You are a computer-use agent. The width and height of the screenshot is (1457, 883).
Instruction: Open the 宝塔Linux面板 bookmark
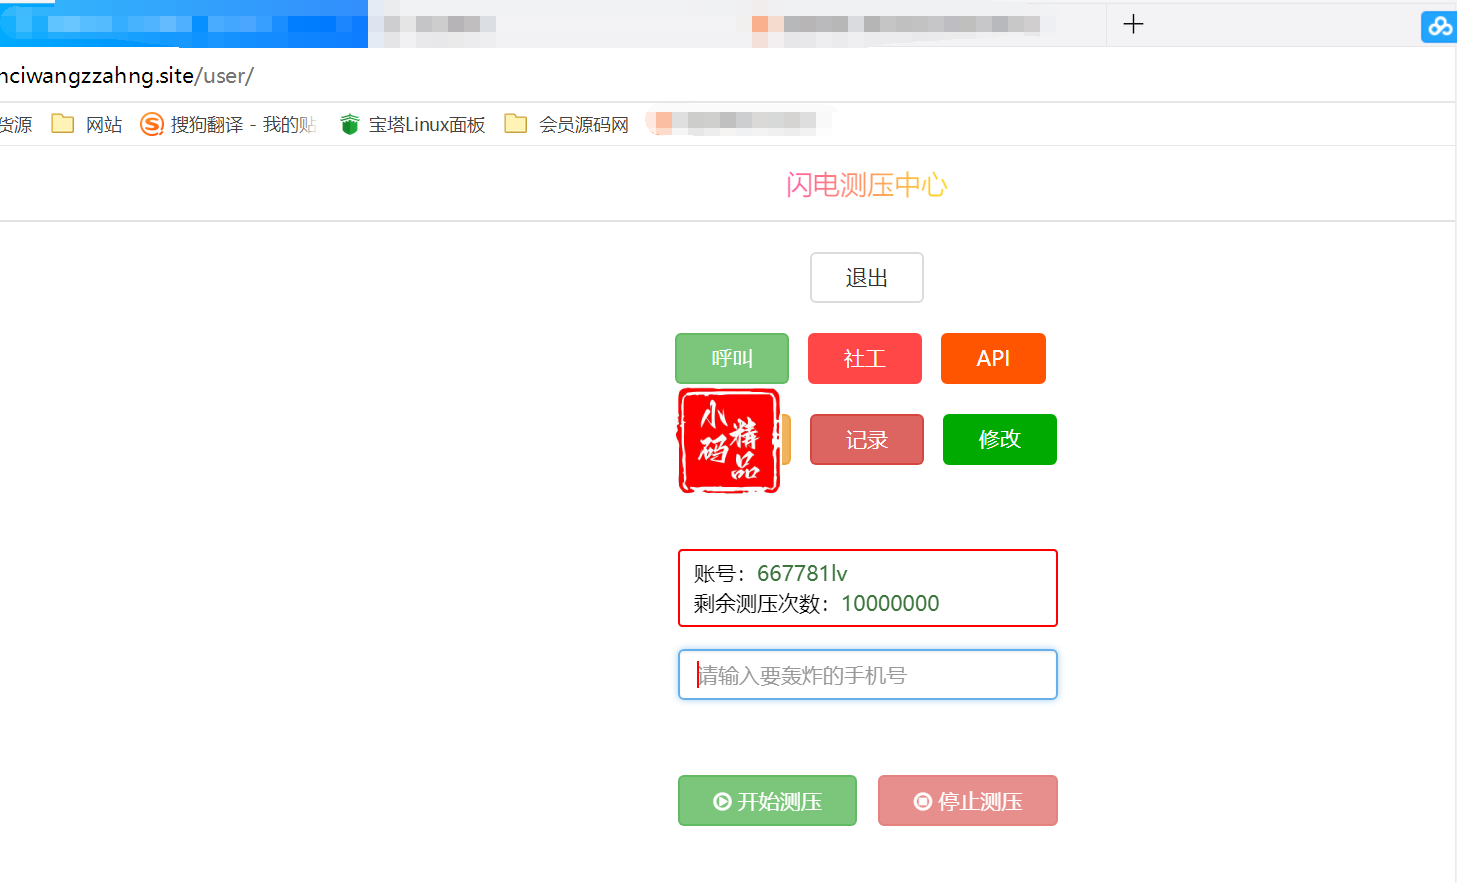(412, 124)
